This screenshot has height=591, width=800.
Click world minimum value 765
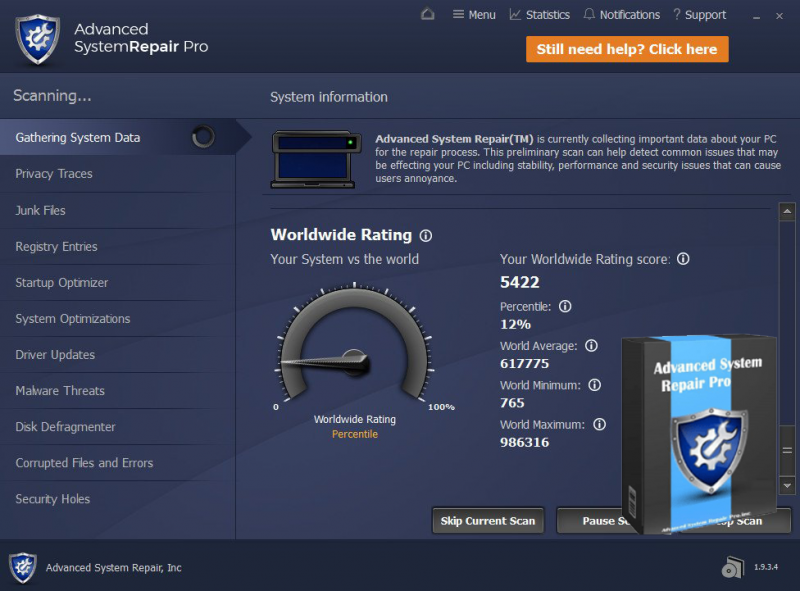(512, 403)
